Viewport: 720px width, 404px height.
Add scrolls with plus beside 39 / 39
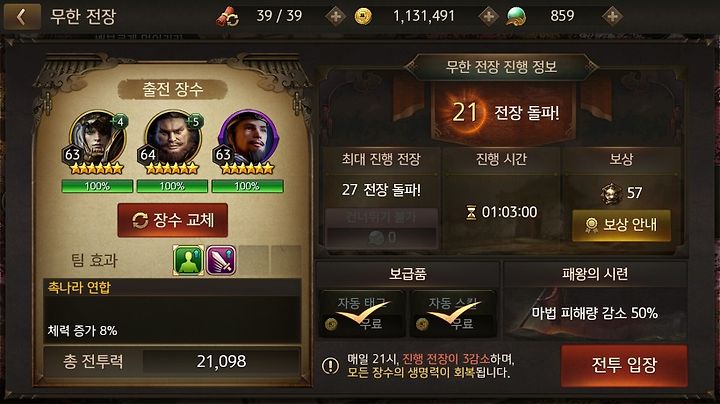coord(336,17)
